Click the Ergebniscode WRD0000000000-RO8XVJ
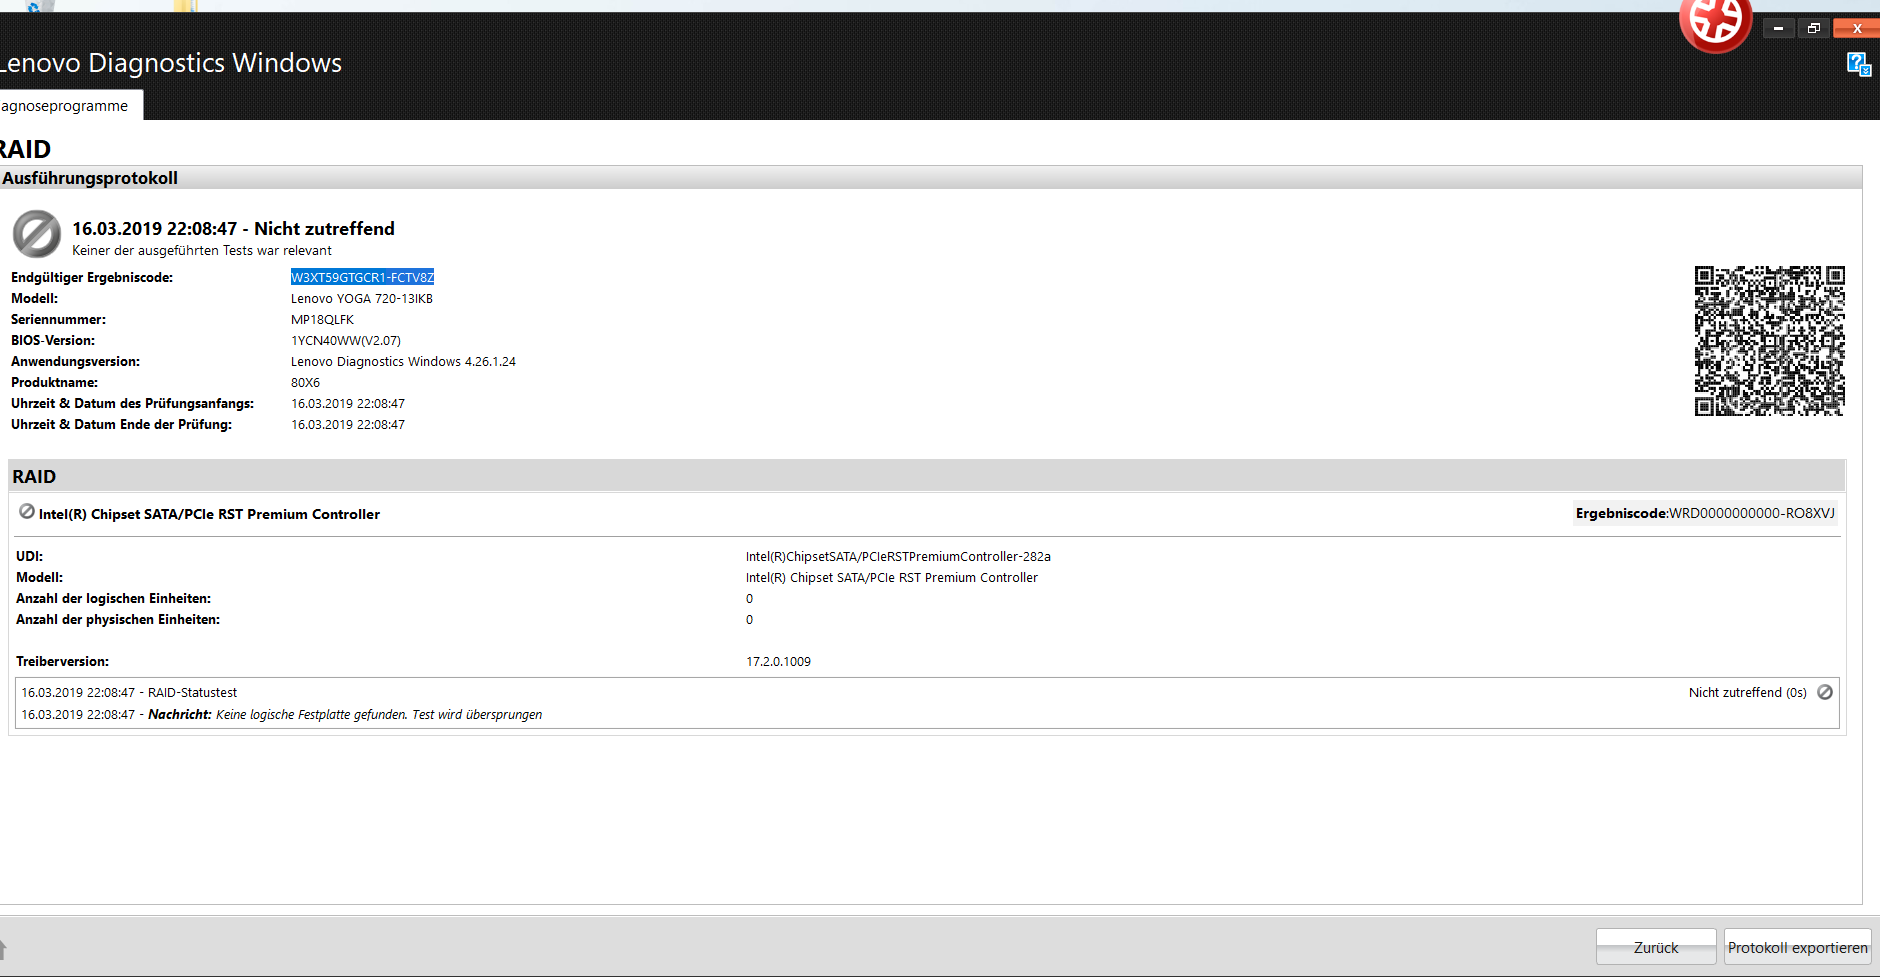The image size is (1880, 977). tap(1752, 513)
